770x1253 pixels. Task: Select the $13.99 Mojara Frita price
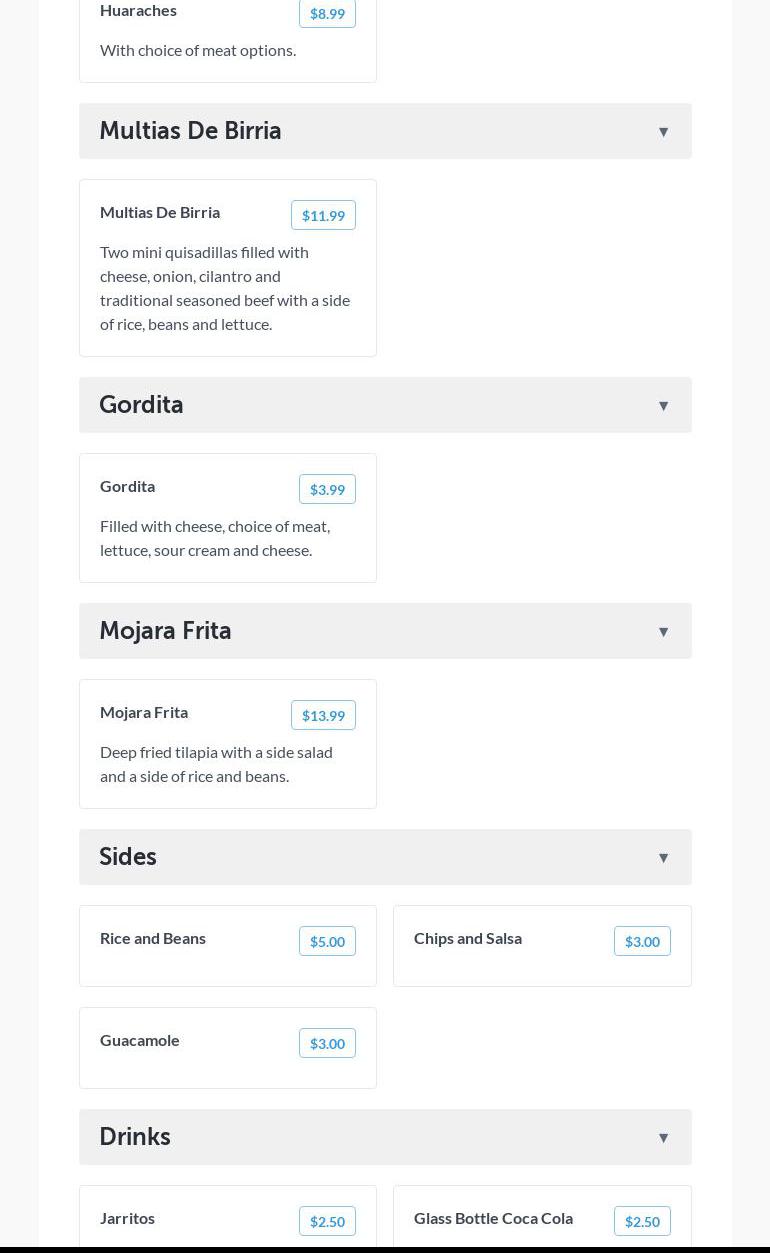pos(323,716)
